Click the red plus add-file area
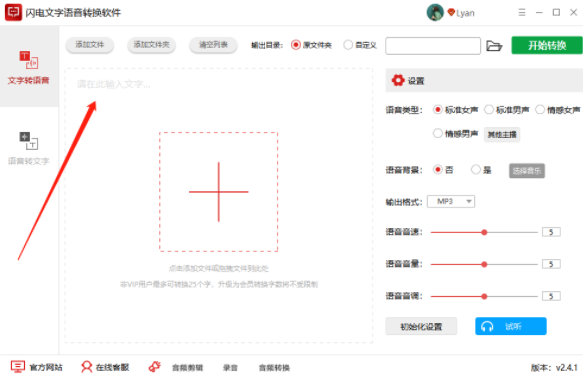This screenshot has height=378, width=583. 219,192
